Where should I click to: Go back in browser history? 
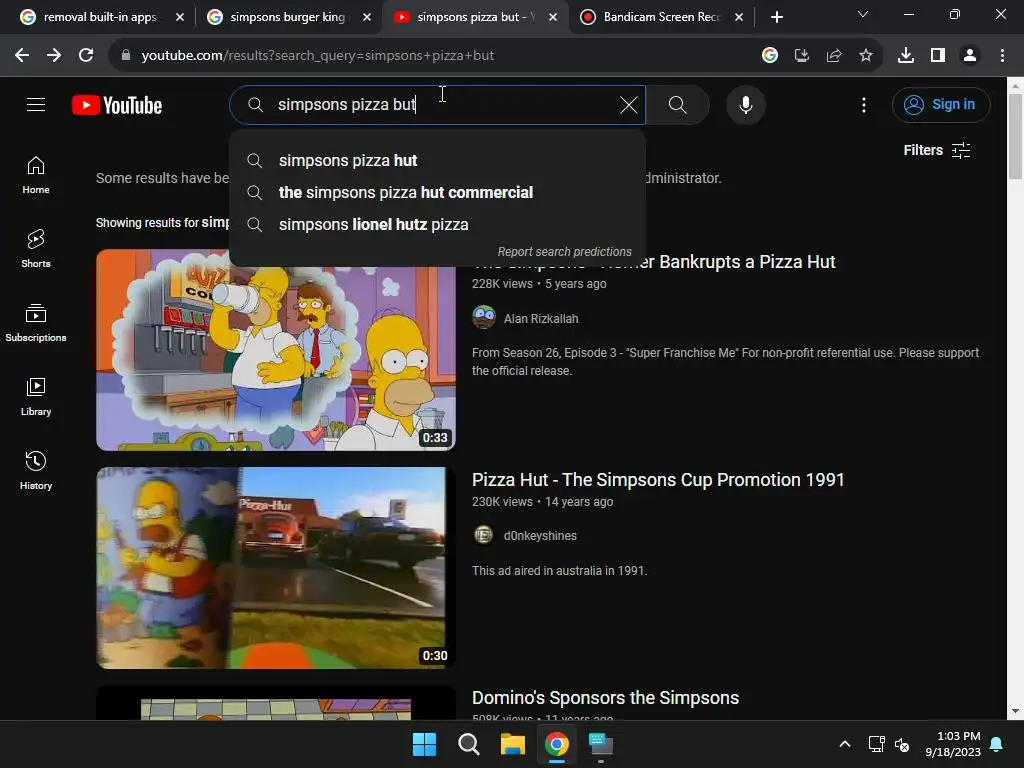[x=22, y=56]
